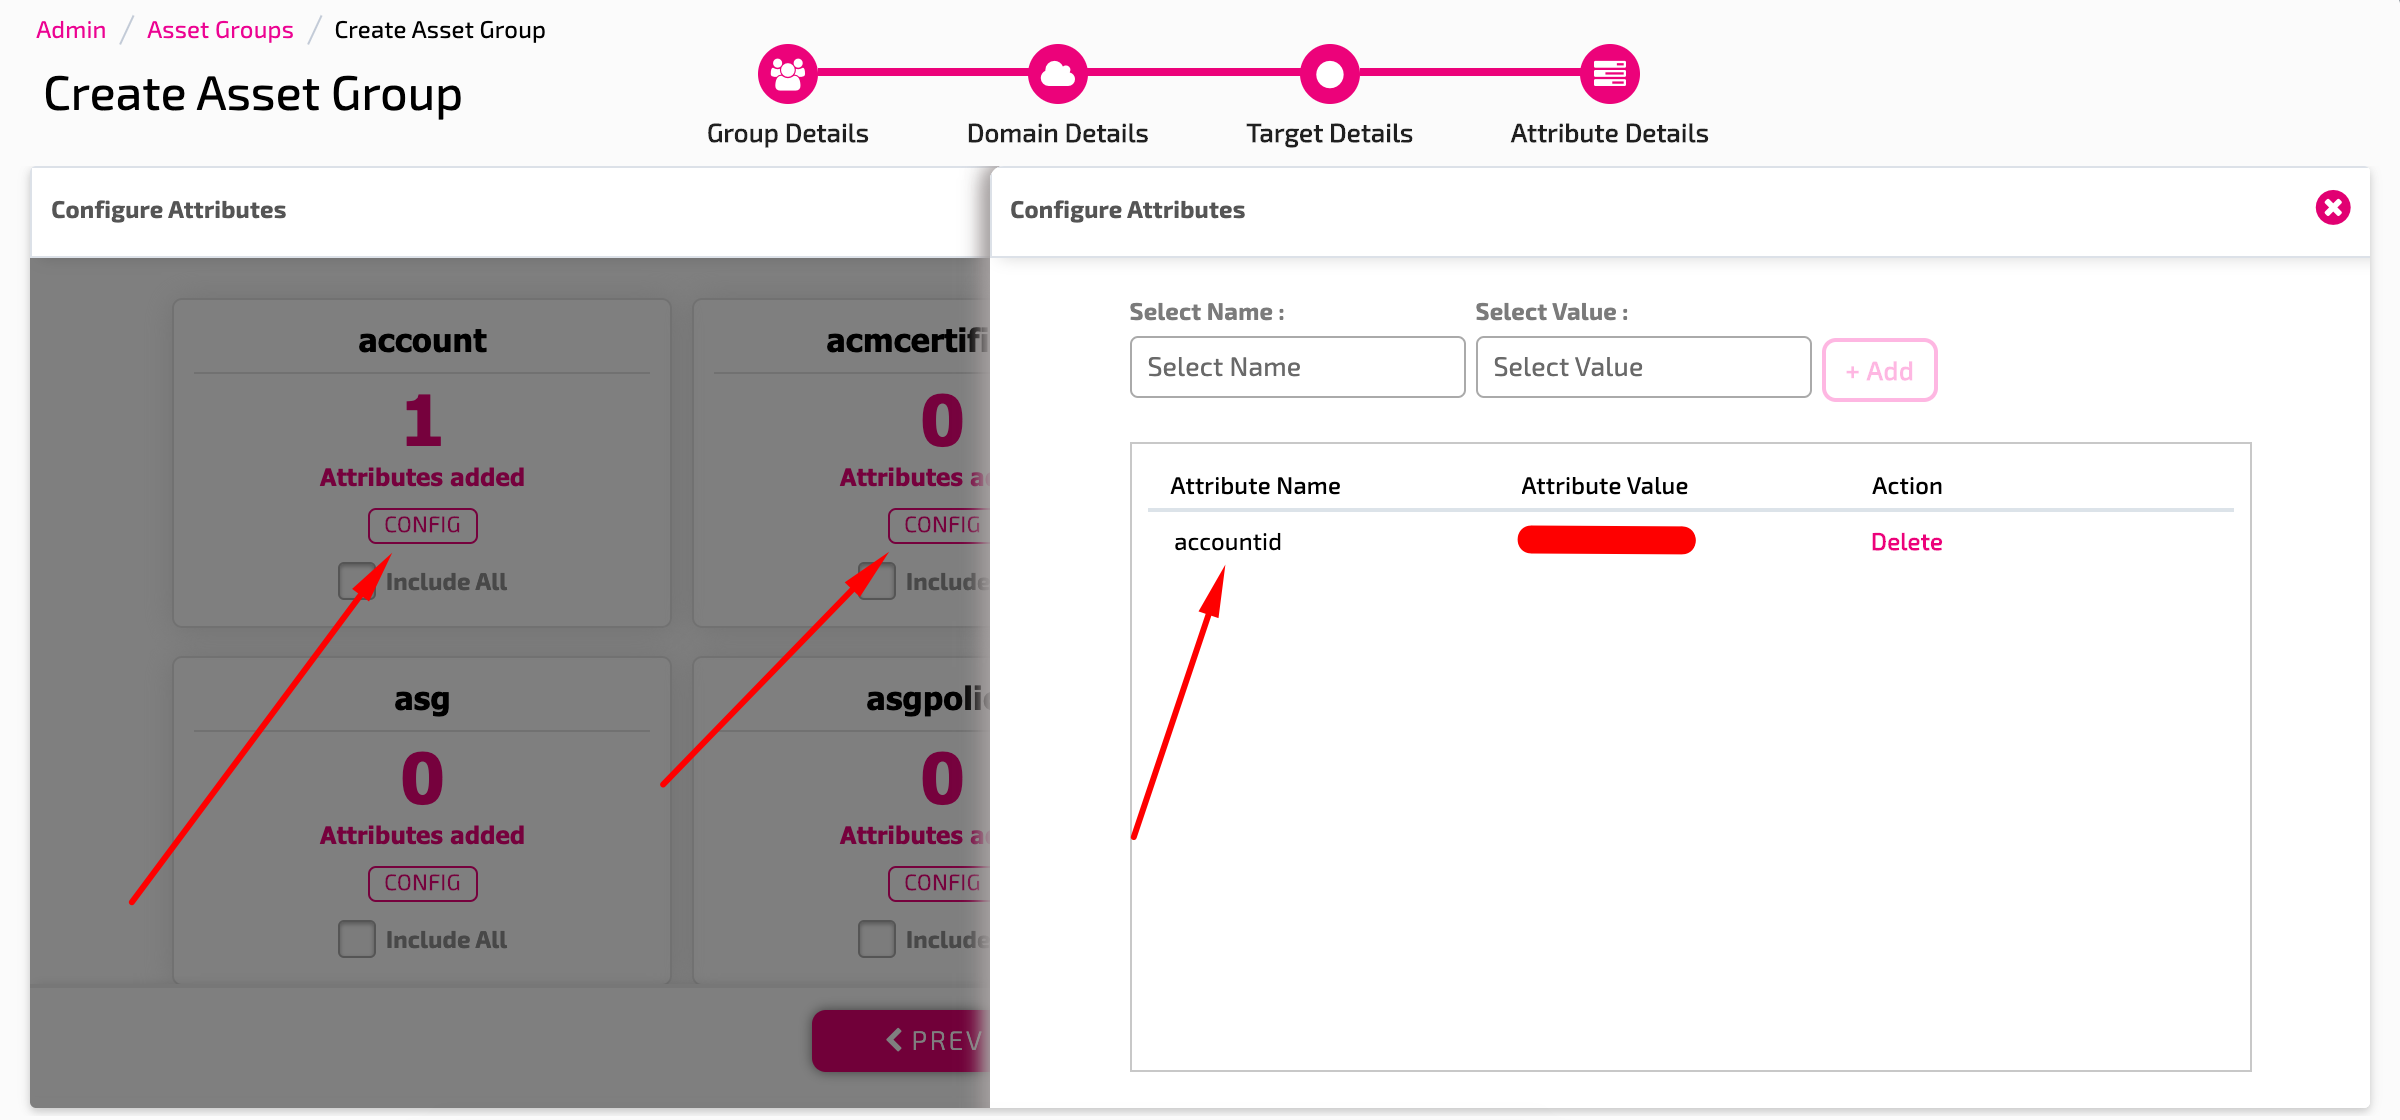The height and width of the screenshot is (1120, 2400).
Task: Open the Group Details step icon
Action: click(x=788, y=72)
